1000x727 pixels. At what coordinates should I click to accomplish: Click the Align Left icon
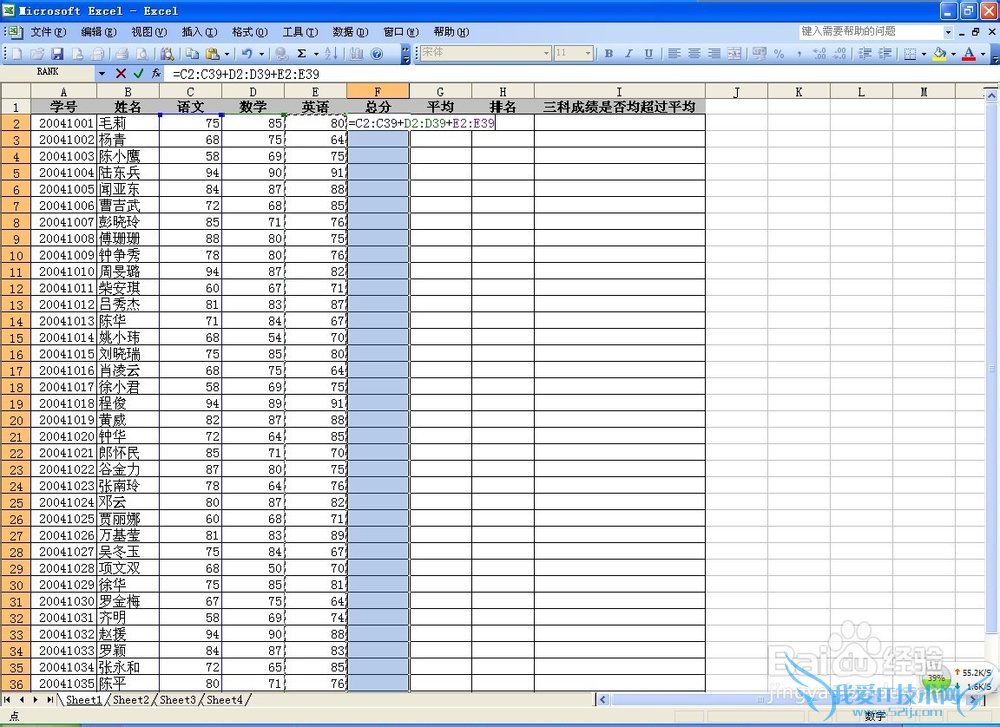point(673,54)
